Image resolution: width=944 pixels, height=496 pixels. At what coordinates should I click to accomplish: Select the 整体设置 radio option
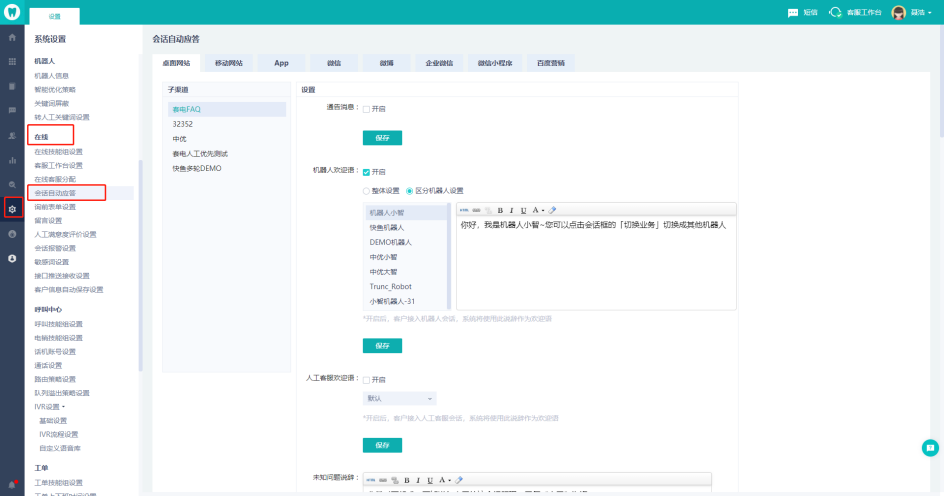[366, 190]
